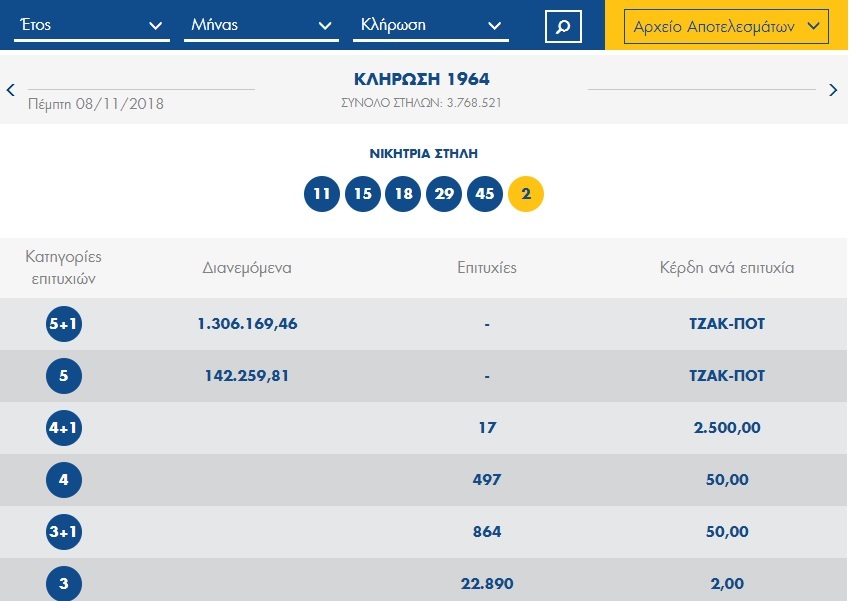
Task: Click the magnifier search icon
Action: point(563,26)
